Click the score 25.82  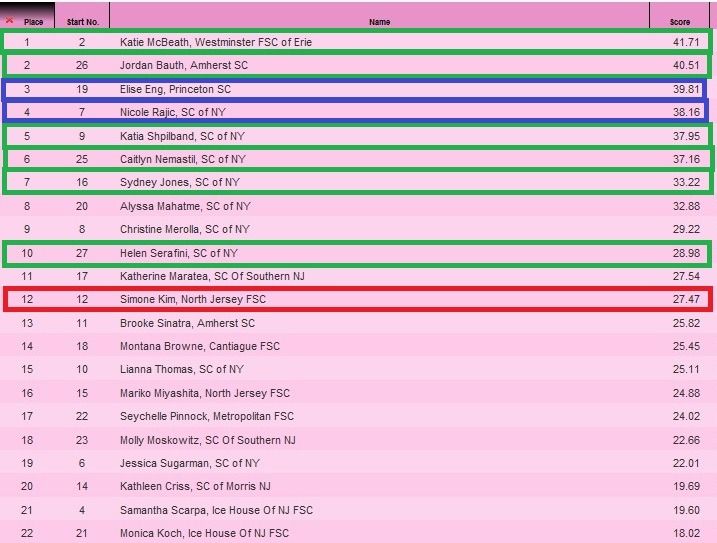(x=686, y=323)
